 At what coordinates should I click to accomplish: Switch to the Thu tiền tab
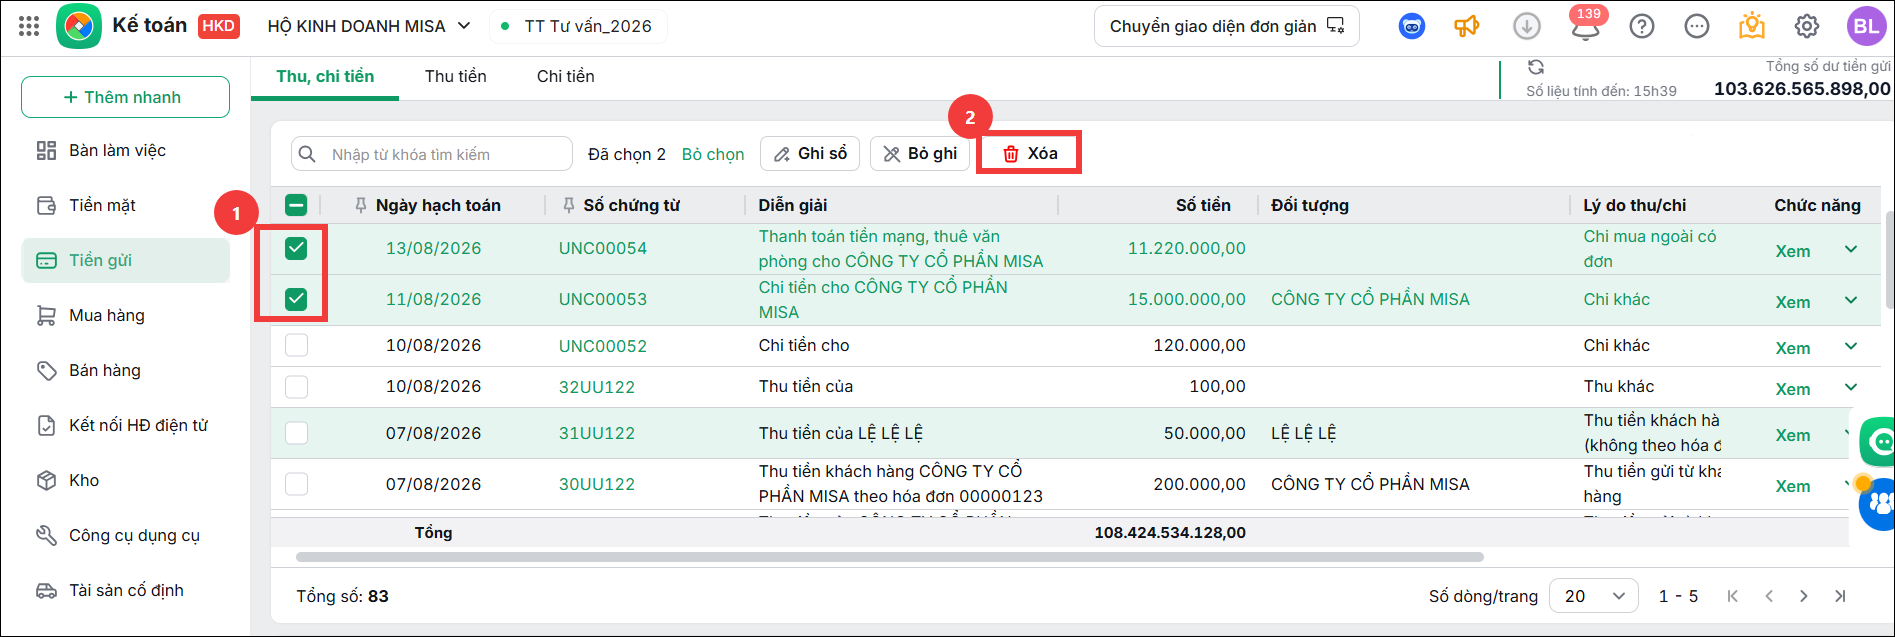pos(456,76)
